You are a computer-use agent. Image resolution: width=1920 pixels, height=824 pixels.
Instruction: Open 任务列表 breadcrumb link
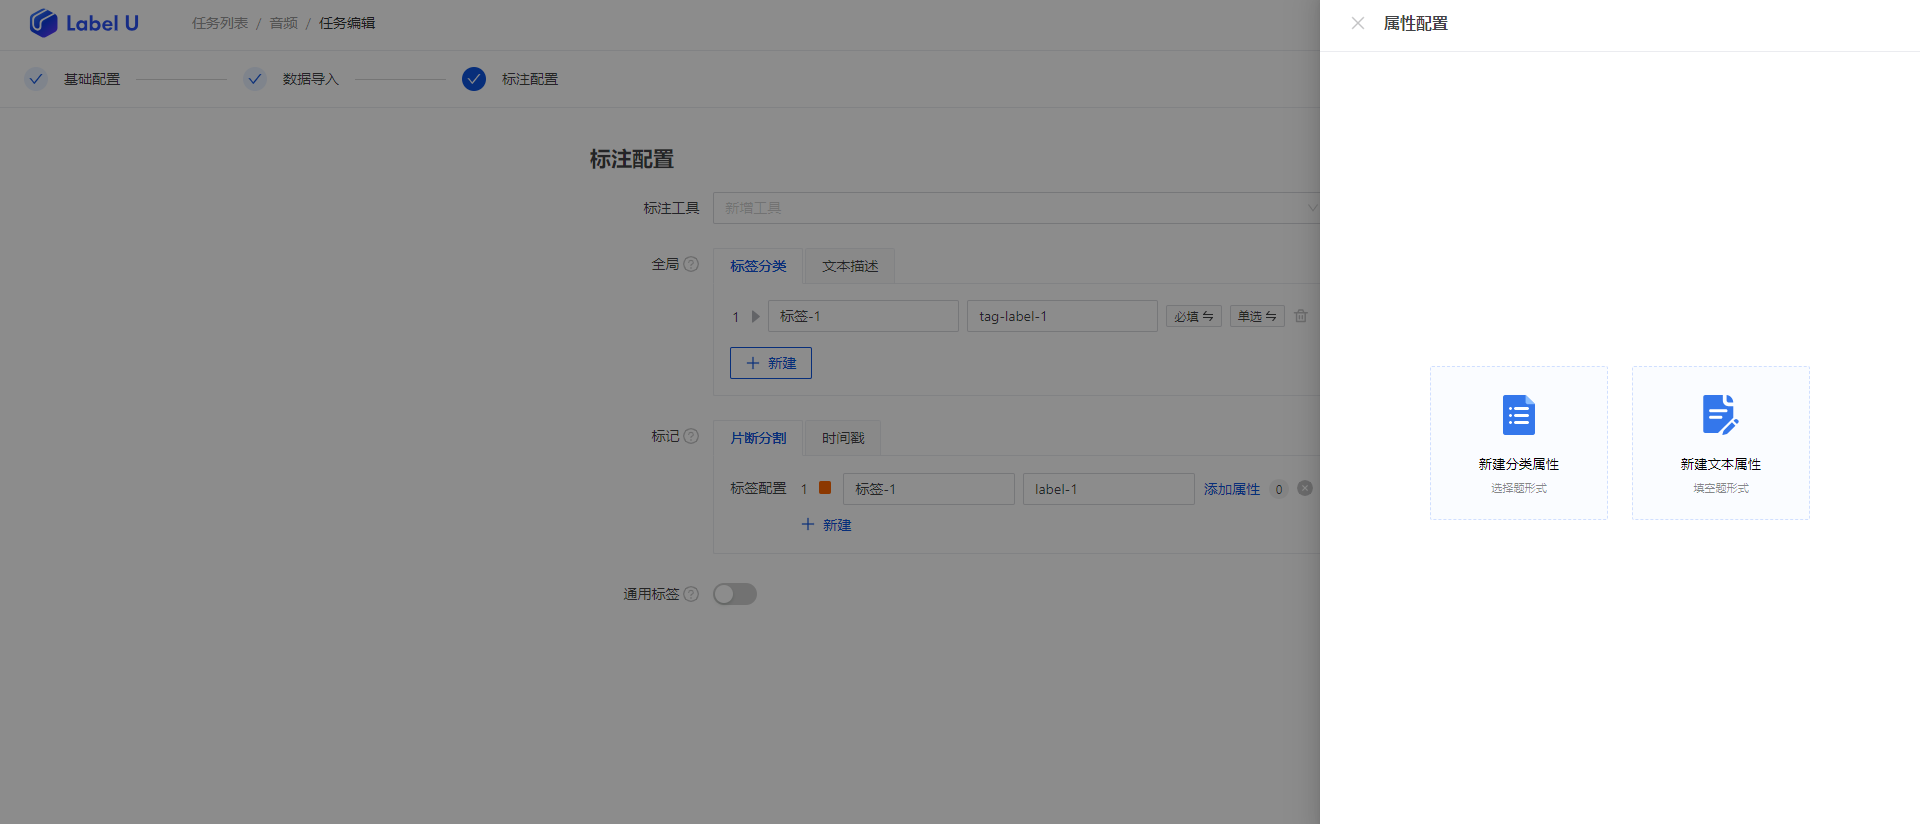pos(220,23)
